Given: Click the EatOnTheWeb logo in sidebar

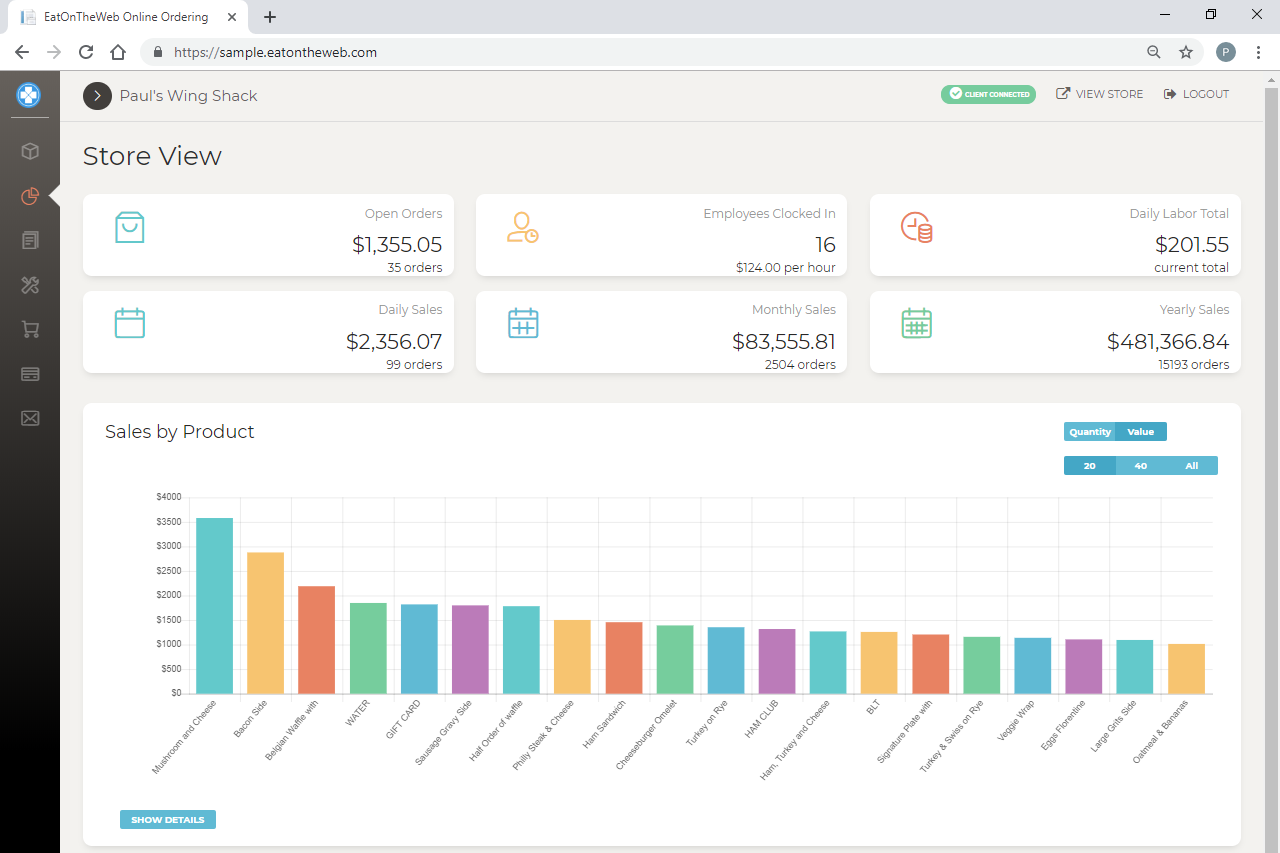Looking at the screenshot, I should (x=29, y=95).
